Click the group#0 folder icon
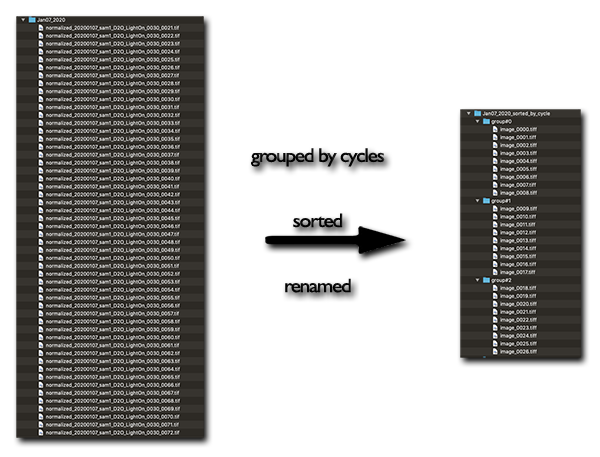This screenshot has width=600, height=457. (485, 122)
